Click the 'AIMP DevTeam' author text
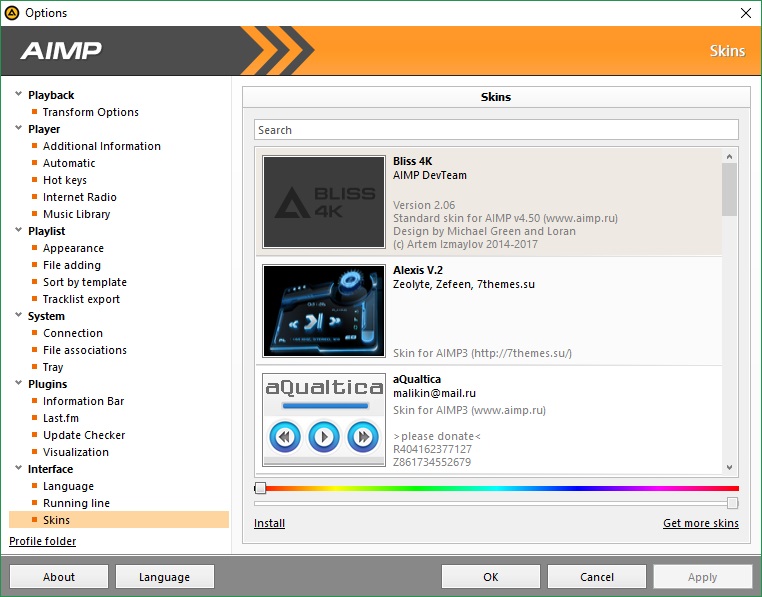Viewport: 762px width, 597px height. coord(430,175)
